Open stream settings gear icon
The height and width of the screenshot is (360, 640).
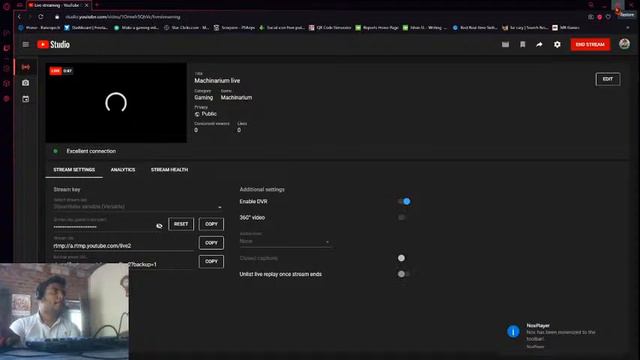[557, 44]
